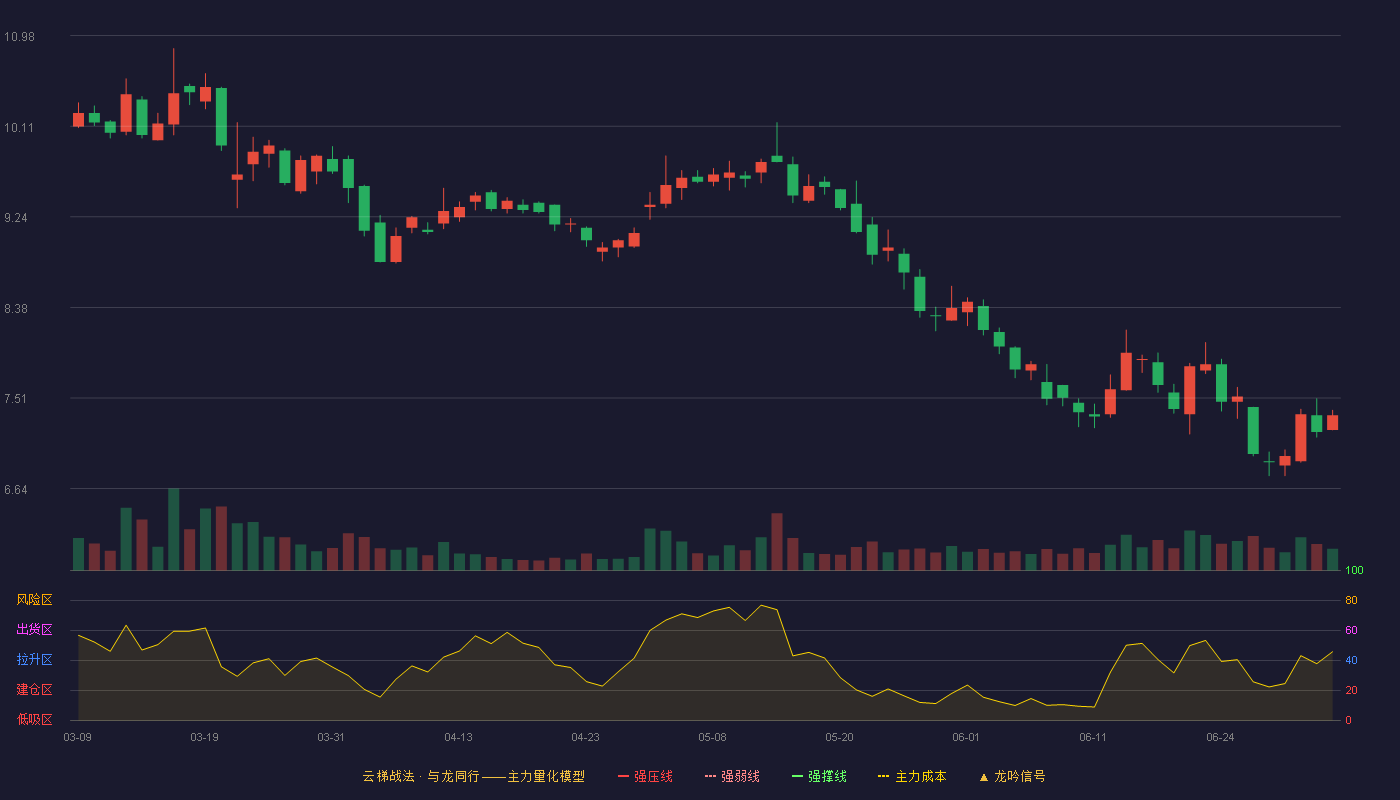Click the blue 40 indicator scale value
1400x800 pixels.
tap(1351, 660)
